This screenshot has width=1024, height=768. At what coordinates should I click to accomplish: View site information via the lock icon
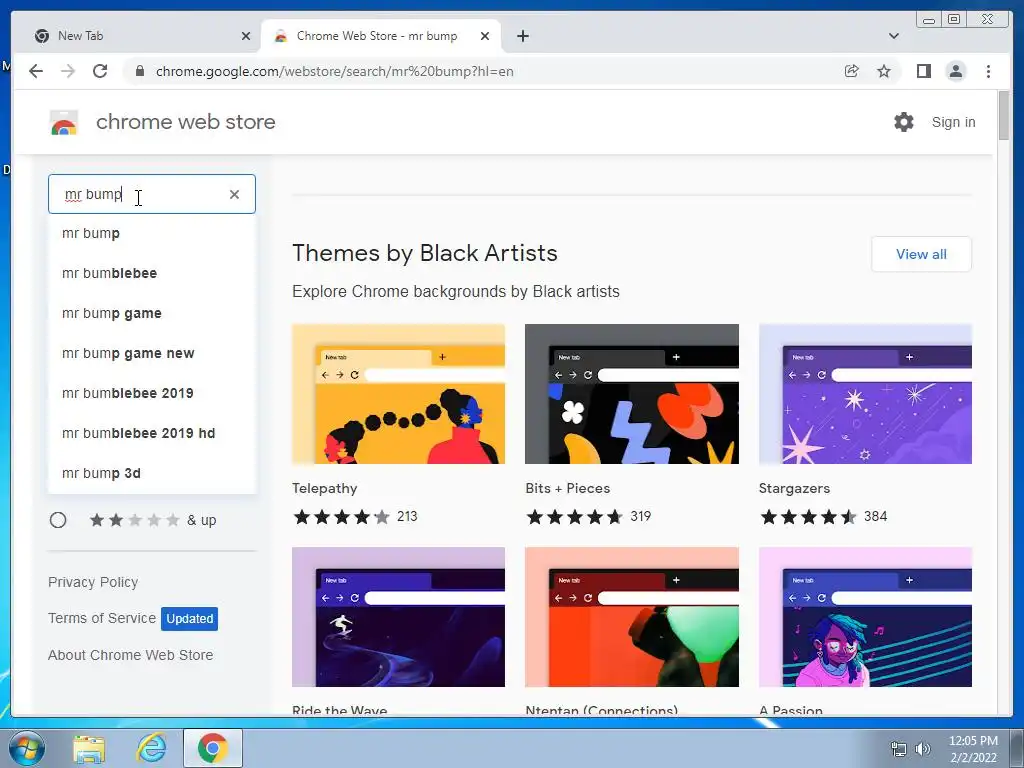(x=139, y=71)
